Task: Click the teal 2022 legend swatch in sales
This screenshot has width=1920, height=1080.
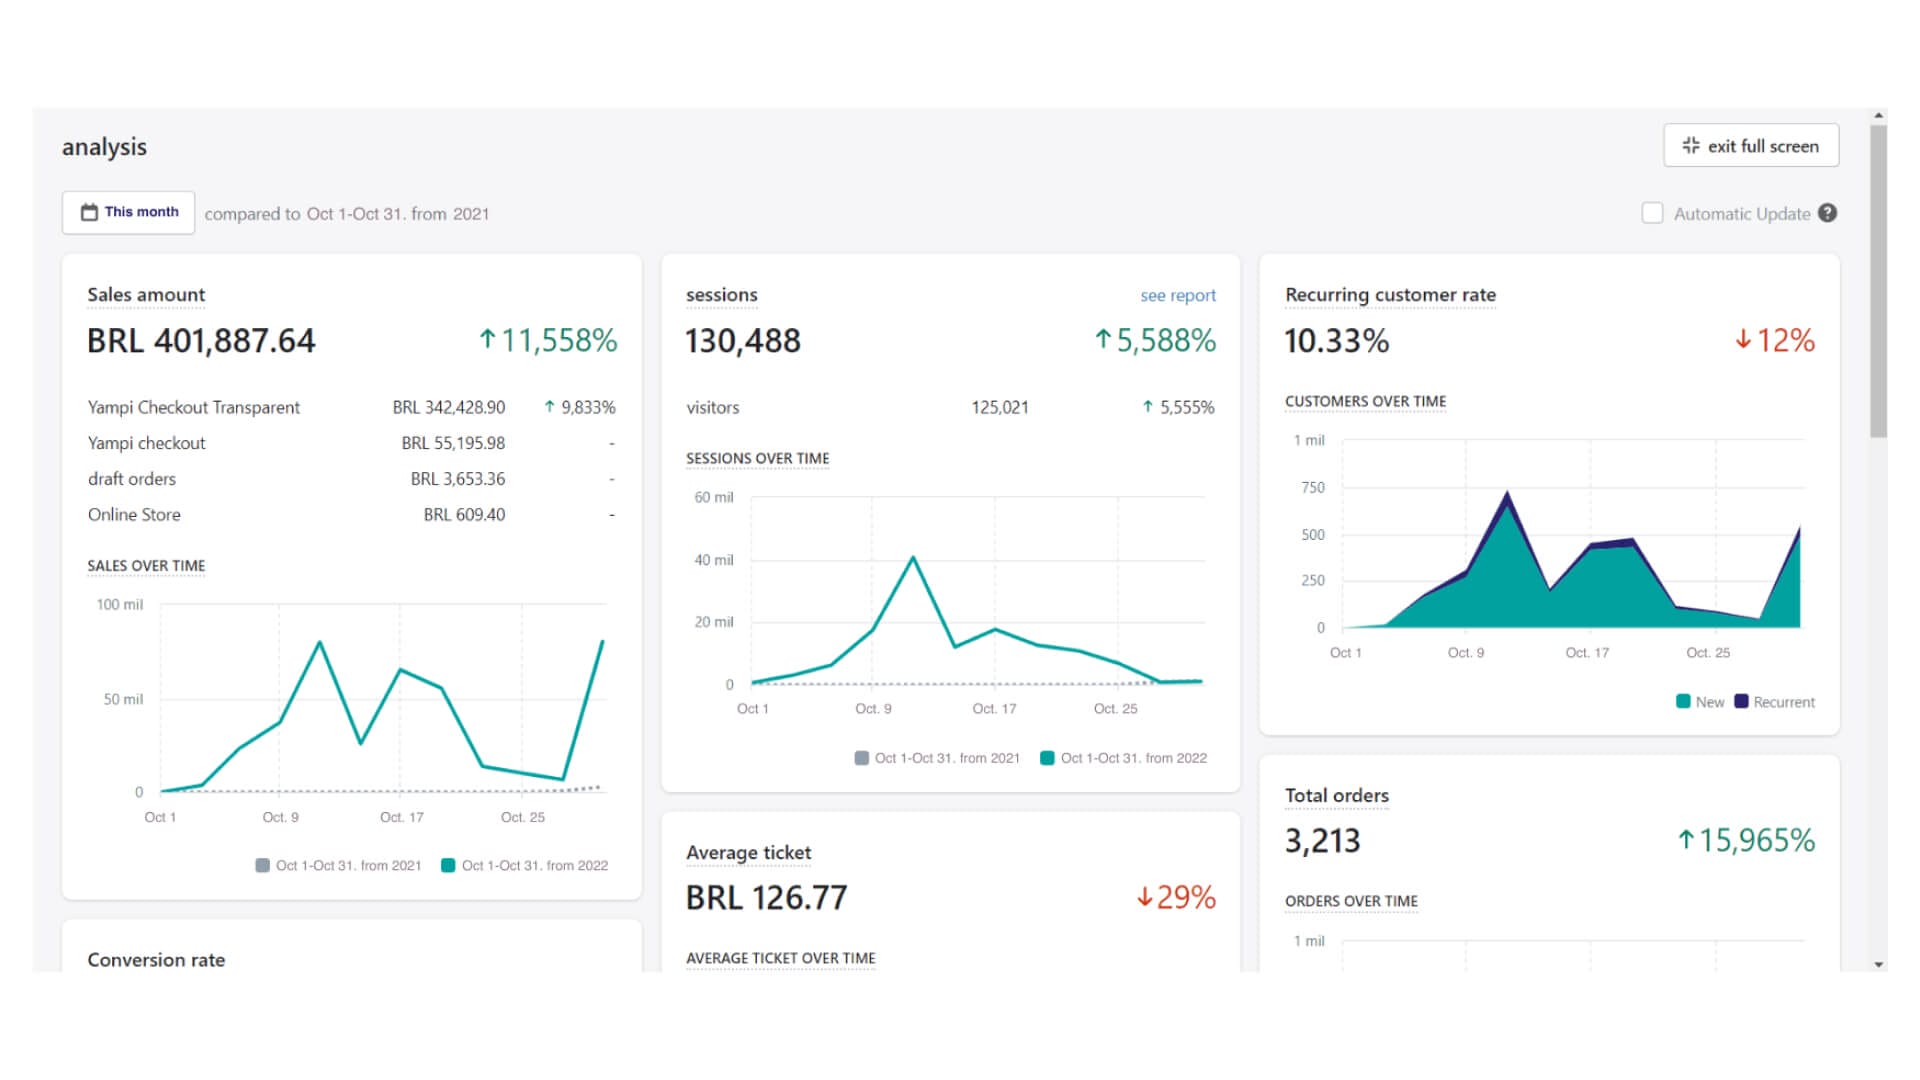Action: 448,865
